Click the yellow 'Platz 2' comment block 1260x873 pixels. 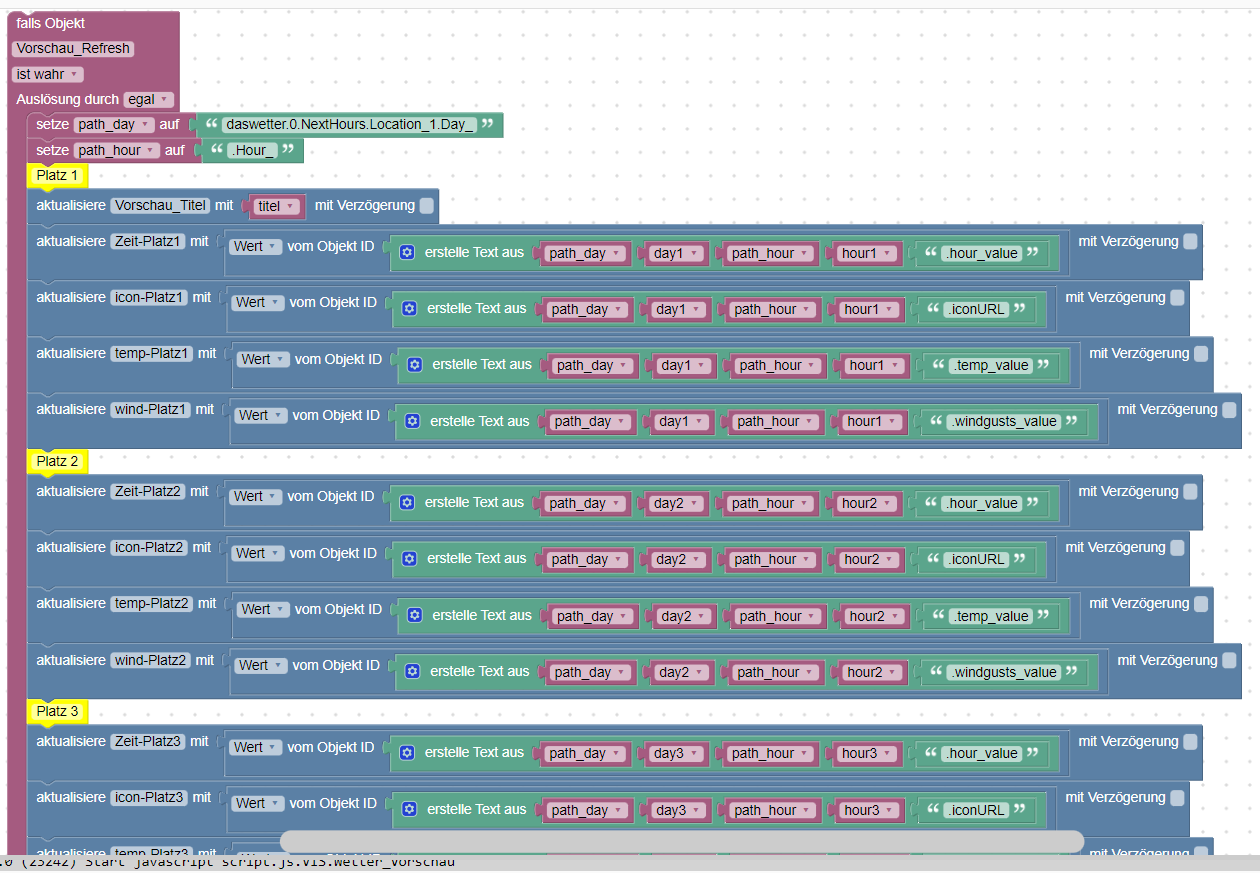(x=57, y=461)
